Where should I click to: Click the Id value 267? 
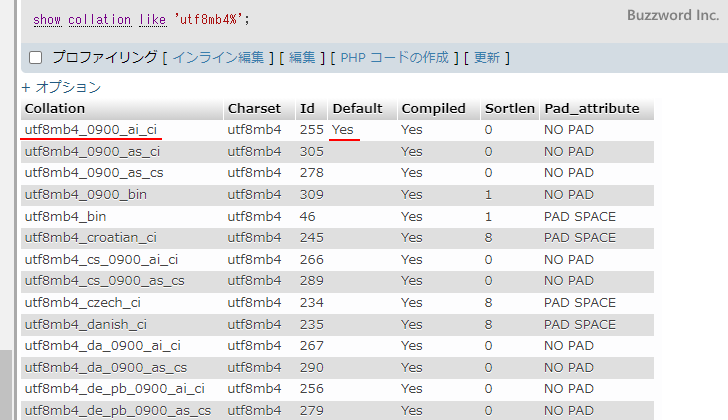312,346
